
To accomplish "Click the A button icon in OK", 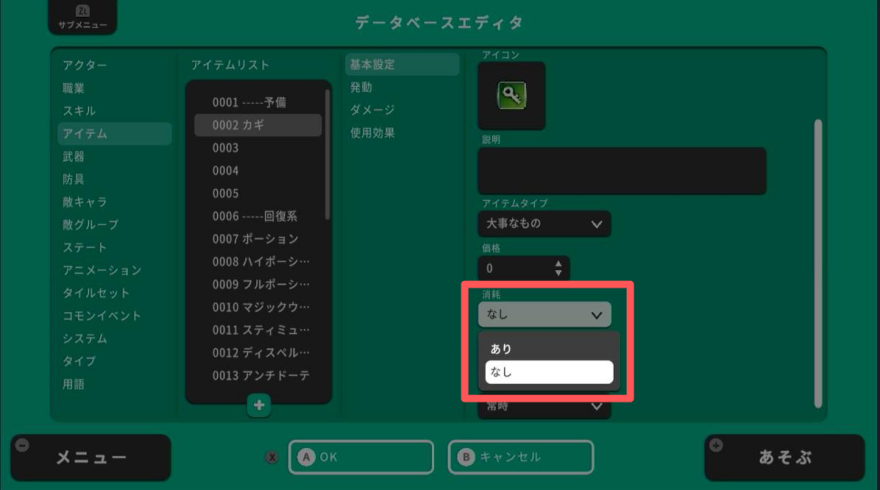I will (x=306, y=457).
